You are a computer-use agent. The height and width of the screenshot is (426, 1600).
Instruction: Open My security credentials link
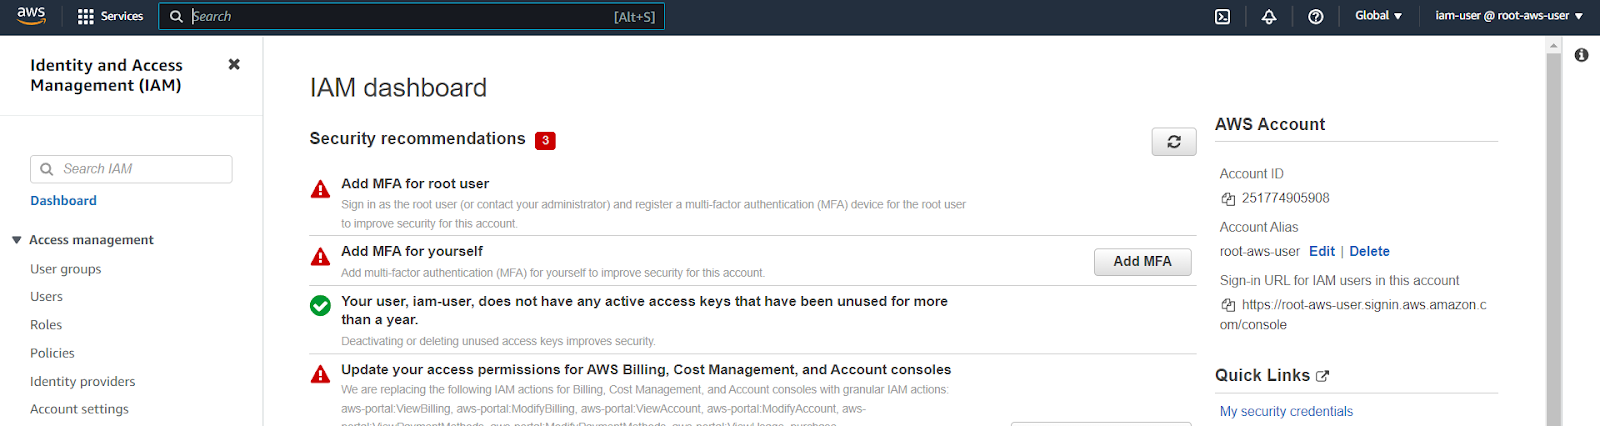[1286, 411]
